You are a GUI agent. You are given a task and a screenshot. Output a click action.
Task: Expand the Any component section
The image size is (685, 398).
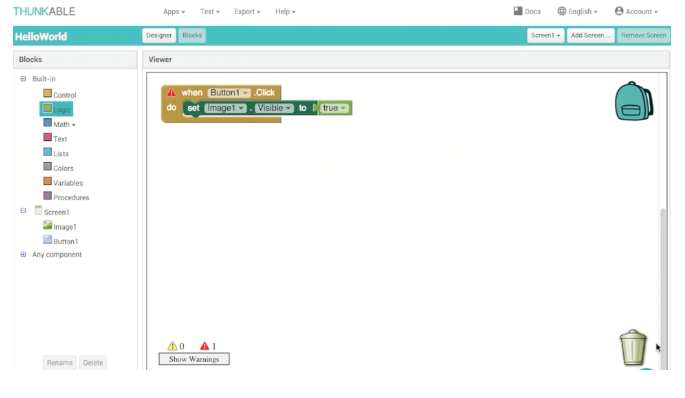click(23, 254)
